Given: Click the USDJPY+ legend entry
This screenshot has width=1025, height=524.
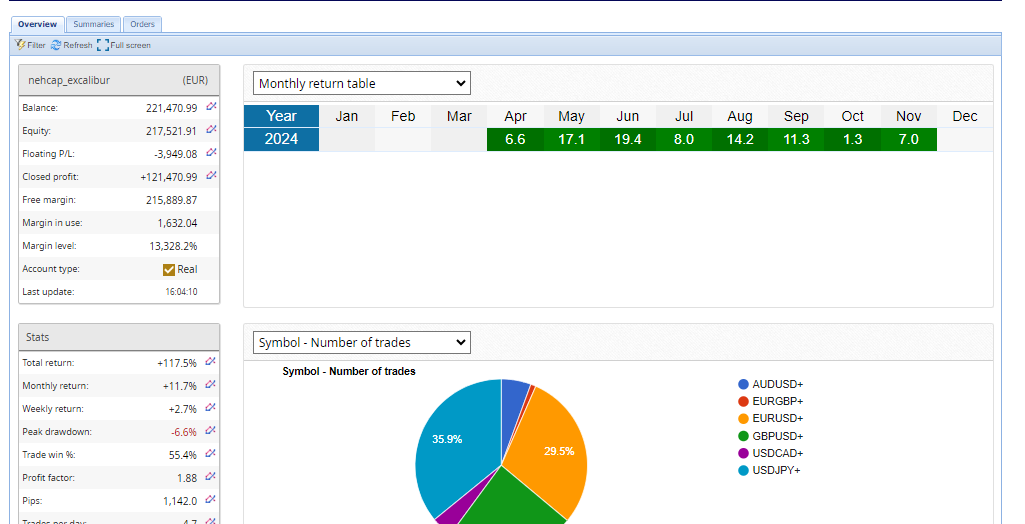Looking at the screenshot, I should coord(777,470).
